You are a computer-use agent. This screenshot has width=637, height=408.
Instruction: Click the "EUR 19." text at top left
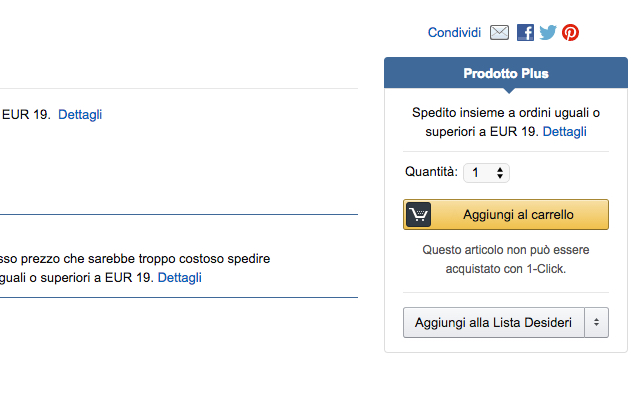(x=26, y=114)
